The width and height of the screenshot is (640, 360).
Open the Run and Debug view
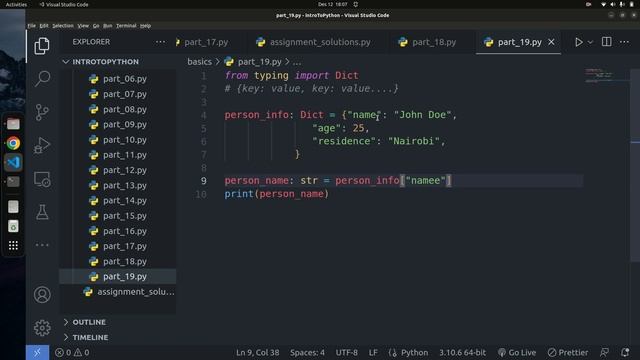[x=42, y=145]
